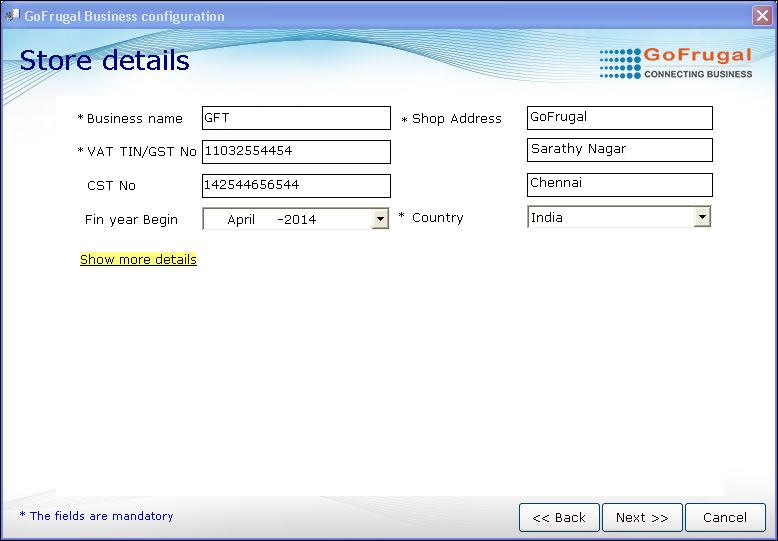Click the VAT TIN/GST No label
778x541 pixels.
(x=141, y=152)
